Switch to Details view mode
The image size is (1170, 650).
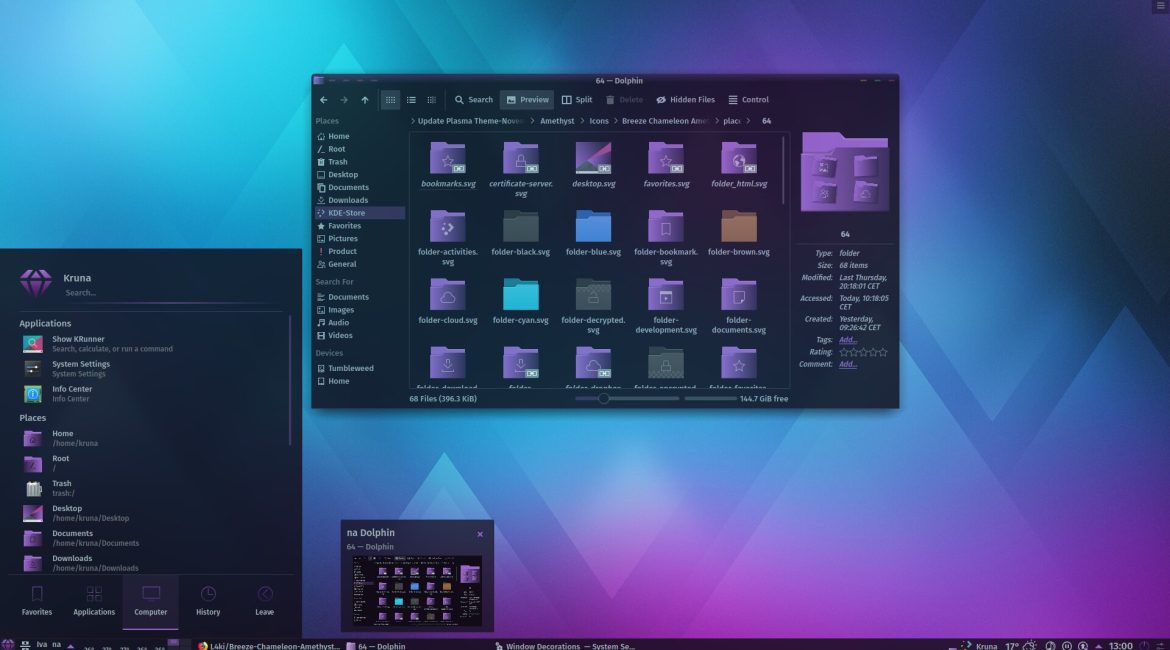(432, 100)
